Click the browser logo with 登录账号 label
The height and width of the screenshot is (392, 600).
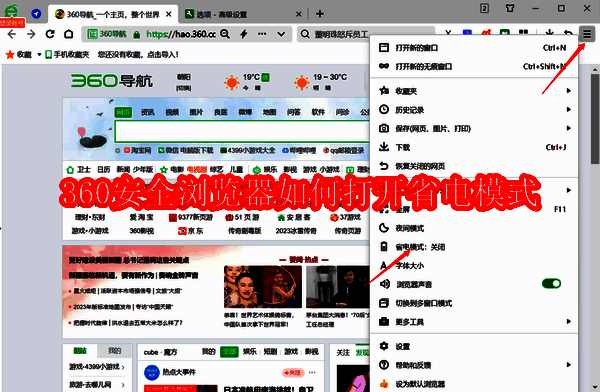click(x=12, y=15)
